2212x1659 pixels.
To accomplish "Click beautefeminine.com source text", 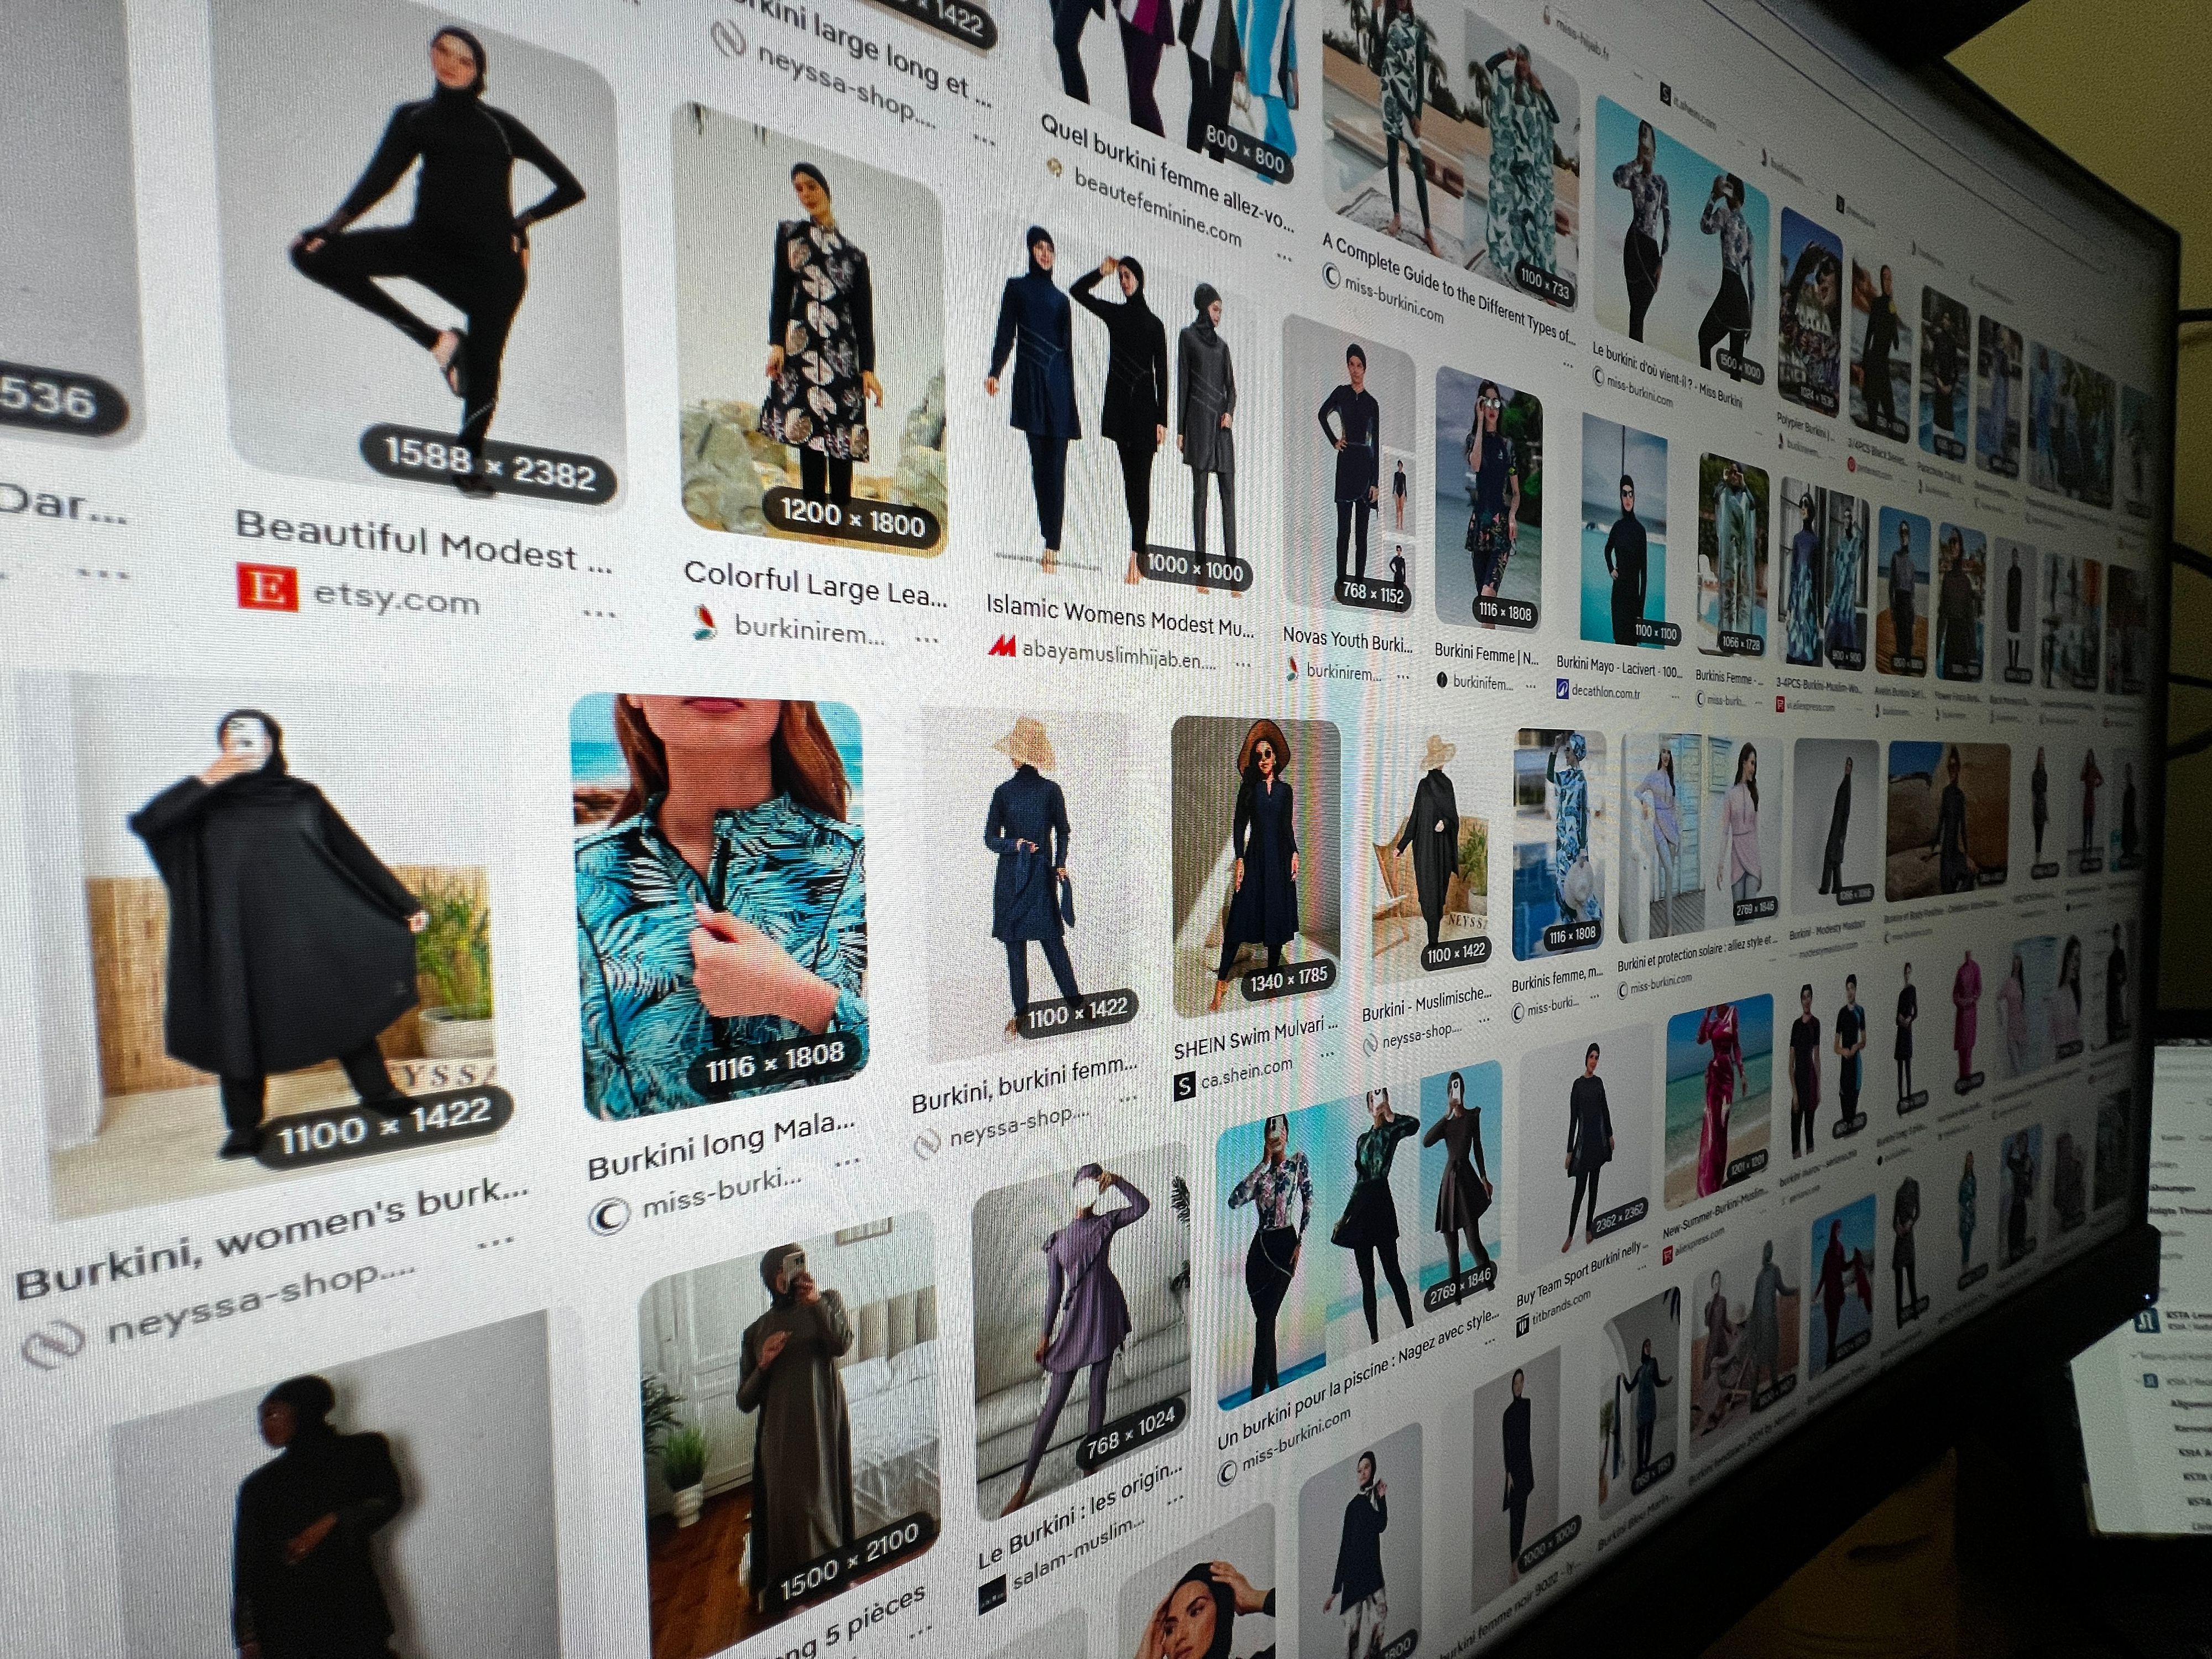I will pos(1157,208).
